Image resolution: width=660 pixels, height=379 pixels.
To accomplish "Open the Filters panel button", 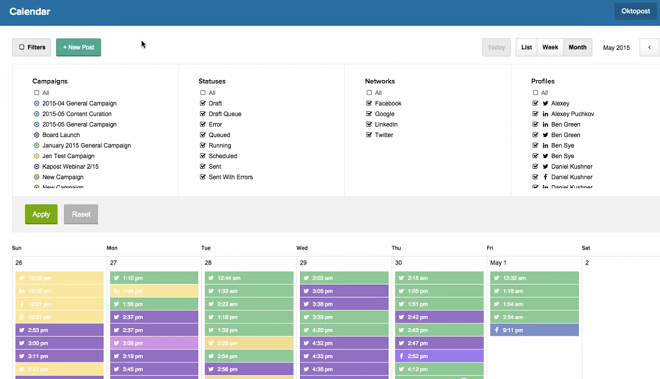I will (32, 47).
